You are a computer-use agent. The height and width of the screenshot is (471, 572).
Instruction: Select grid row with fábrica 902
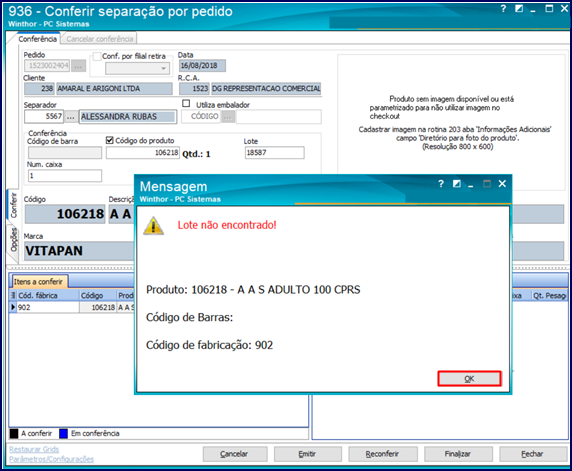coord(48,307)
